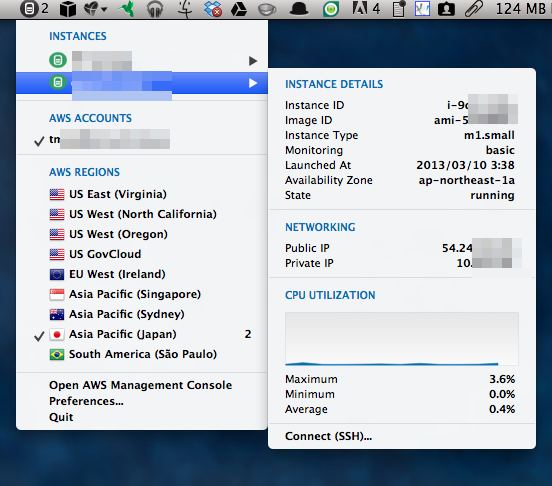Select the checked AWS account starting with tn
Viewport: 552px width, 486px height.
(x=142, y=139)
